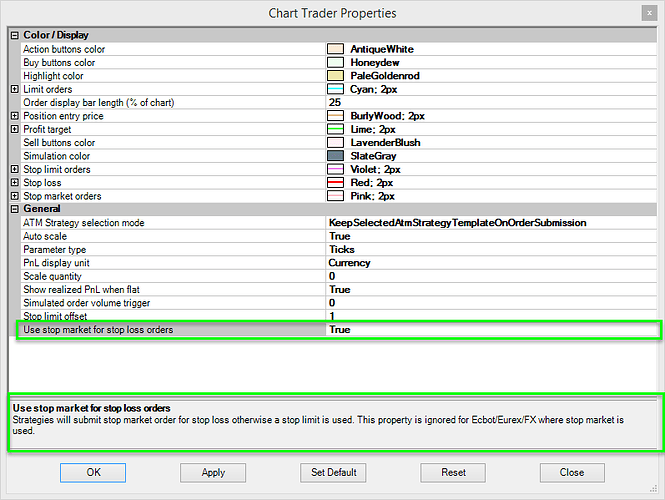Click the Highlight color PaleGoldenrod swatch
Viewport: 665px width, 500px height.
pyautogui.click(x=335, y=76)
